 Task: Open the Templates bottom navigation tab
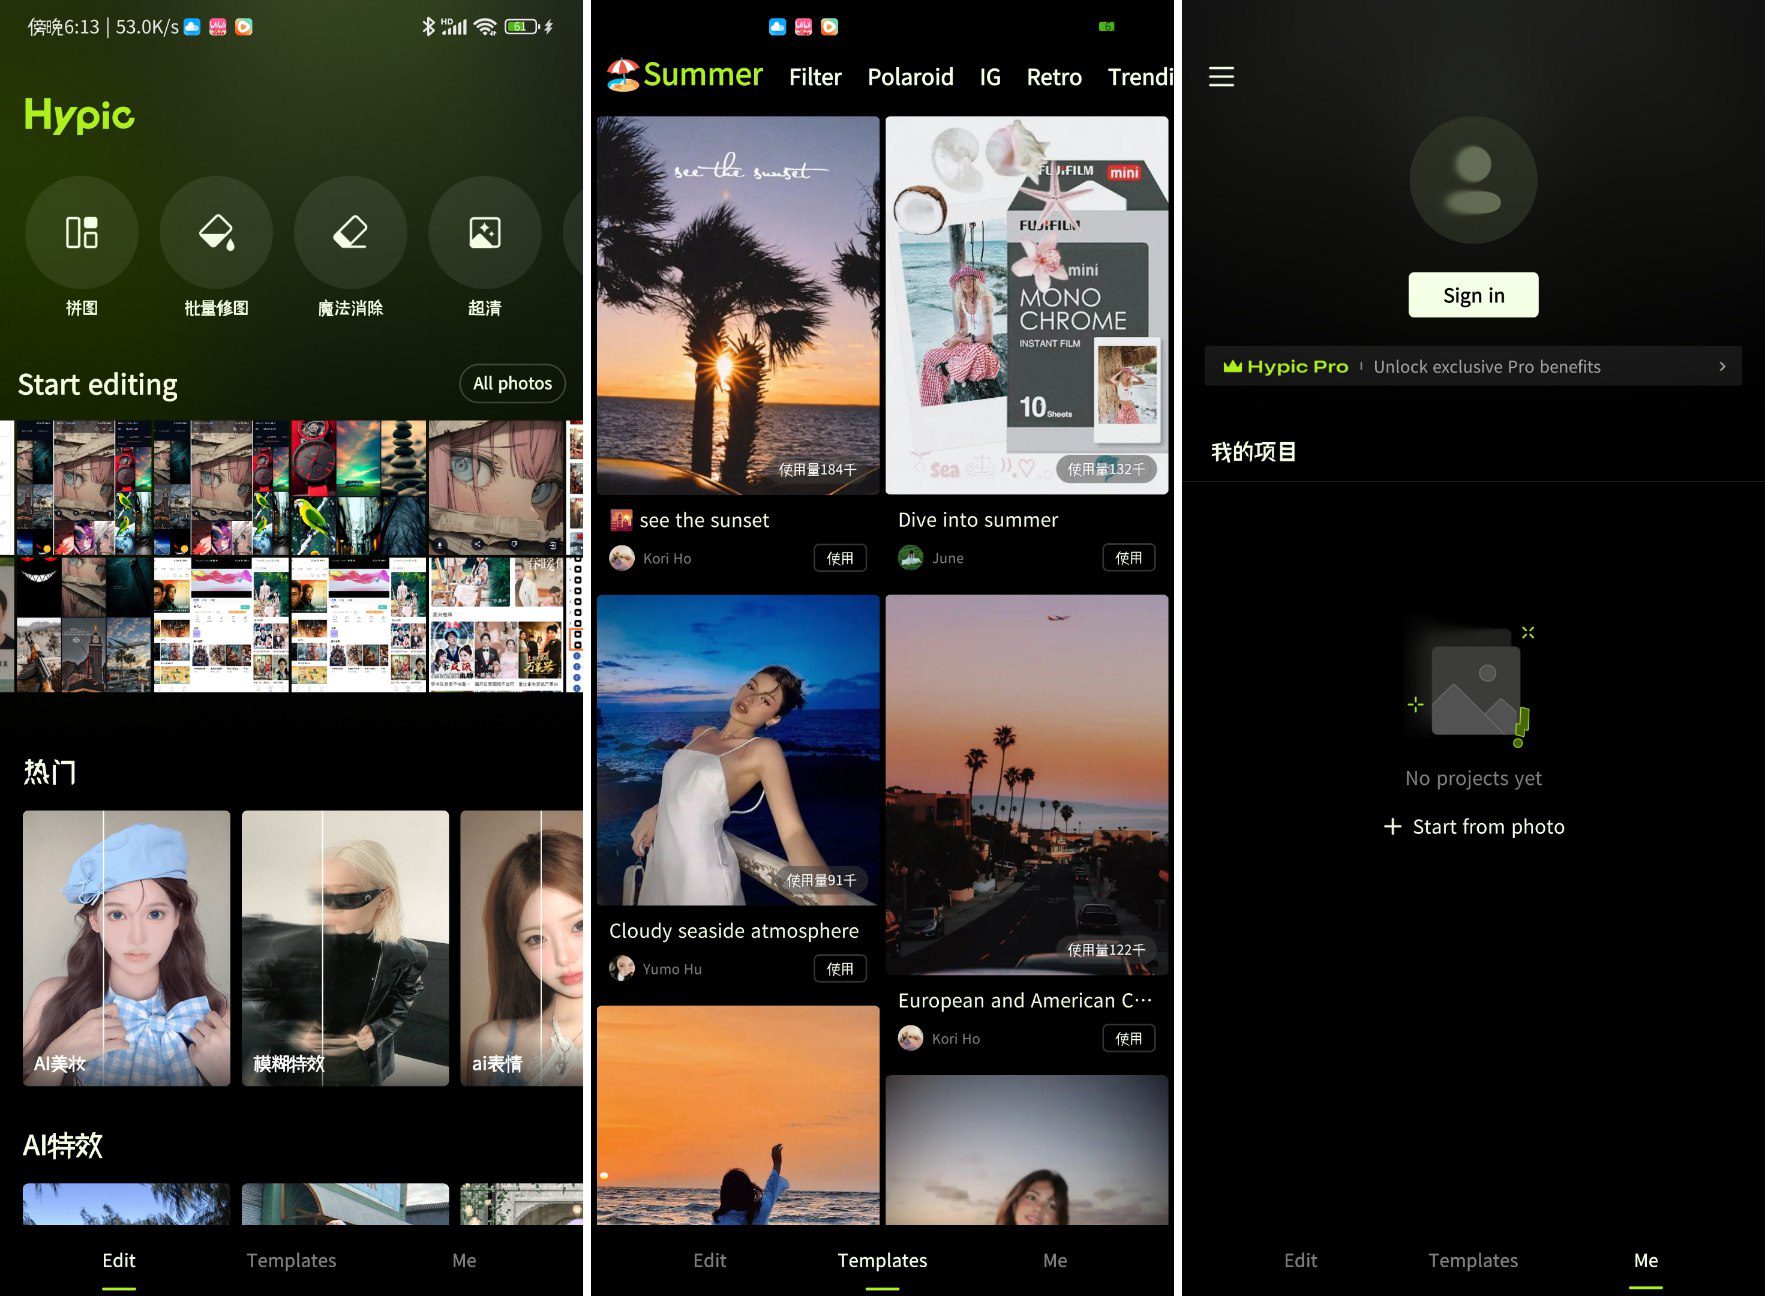click(x=882, y=1260)
